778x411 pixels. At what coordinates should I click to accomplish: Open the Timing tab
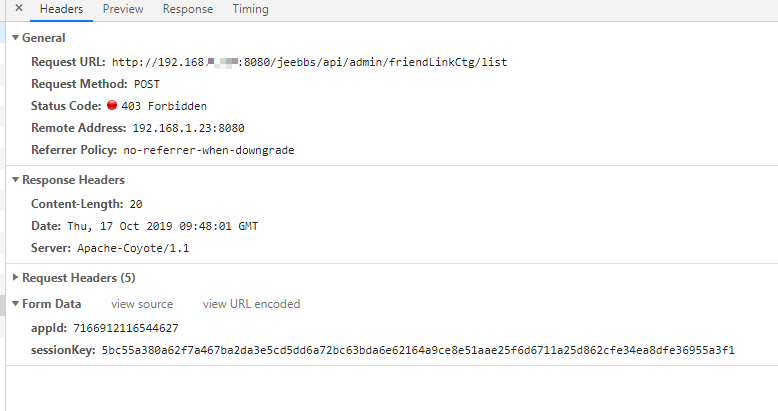(x=250, y=9)
